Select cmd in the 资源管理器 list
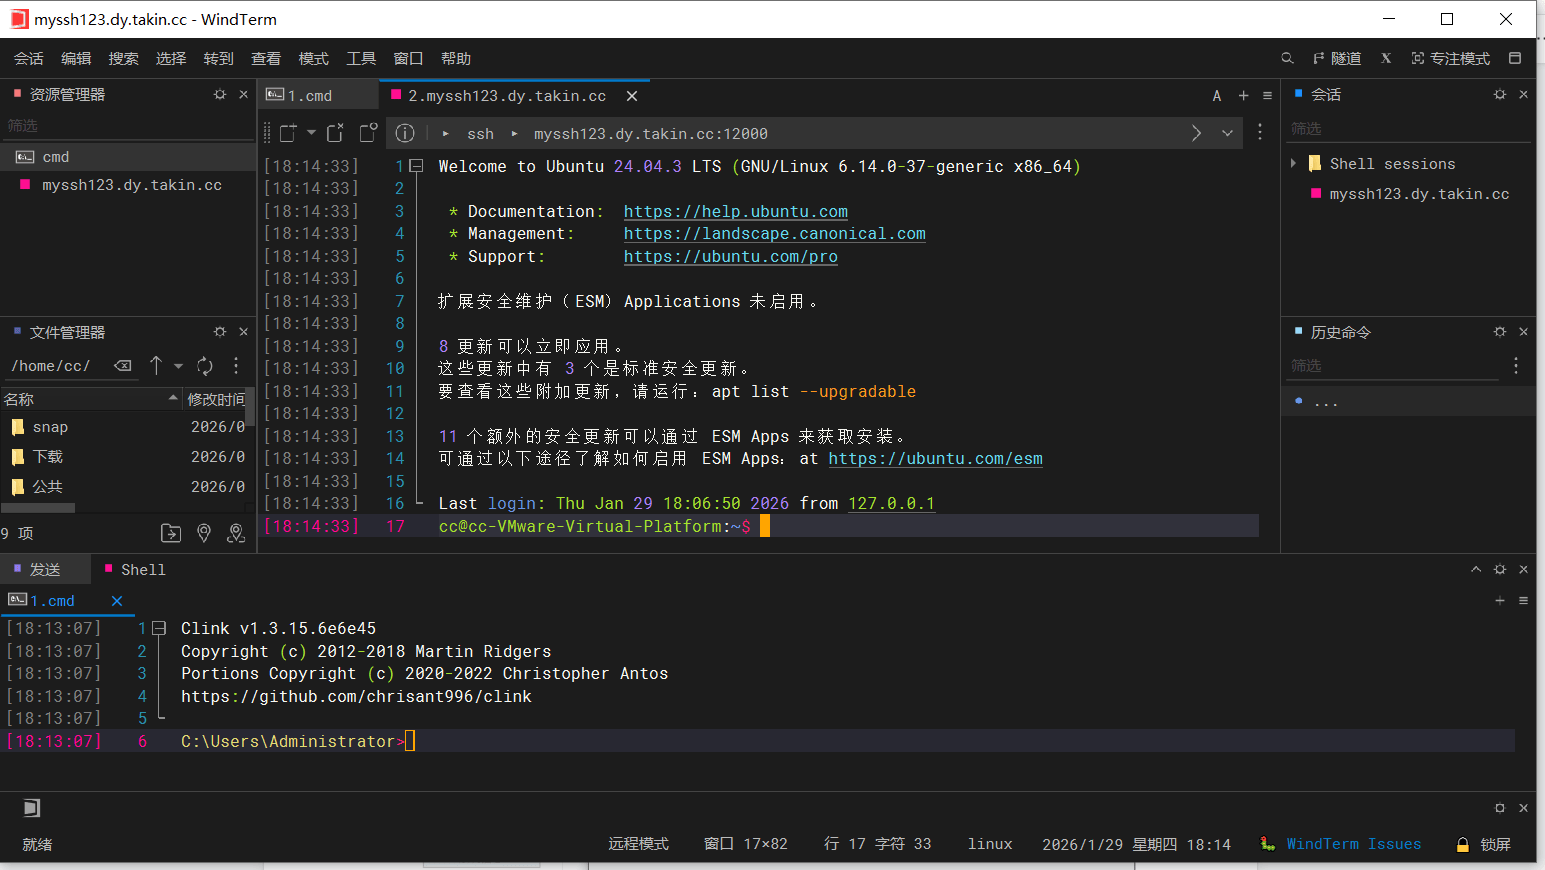Screen dimensions: 1545x870 128,157
